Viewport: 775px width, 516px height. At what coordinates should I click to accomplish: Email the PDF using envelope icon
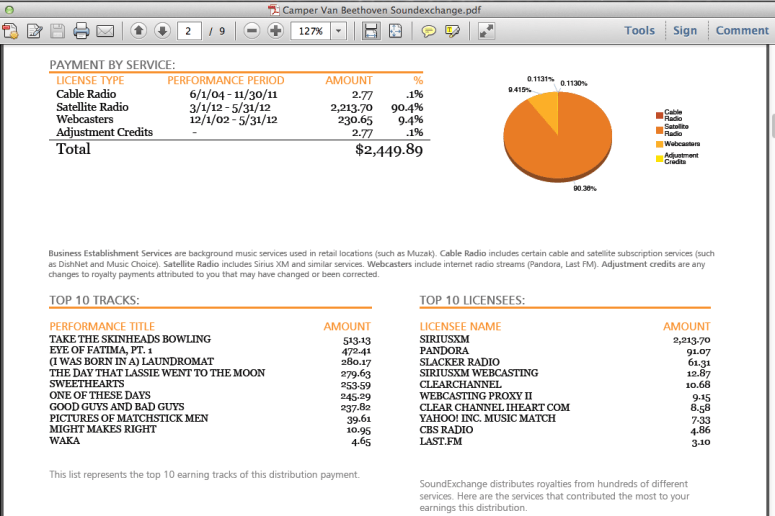105,31
